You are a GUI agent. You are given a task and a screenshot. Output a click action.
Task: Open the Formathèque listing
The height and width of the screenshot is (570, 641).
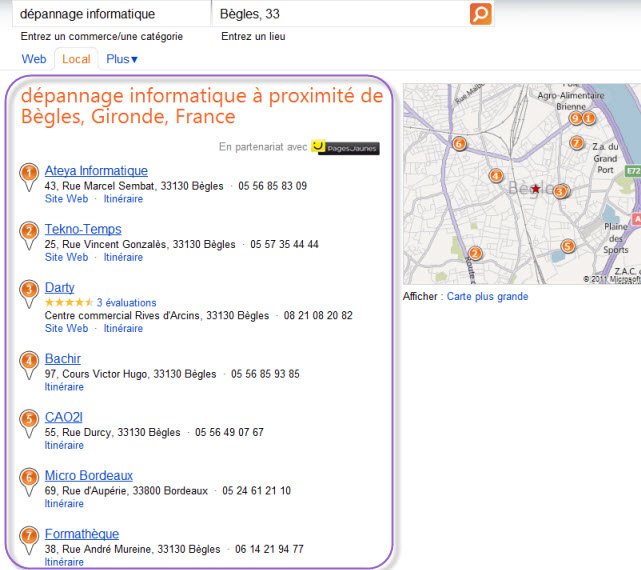click(82, 534)
